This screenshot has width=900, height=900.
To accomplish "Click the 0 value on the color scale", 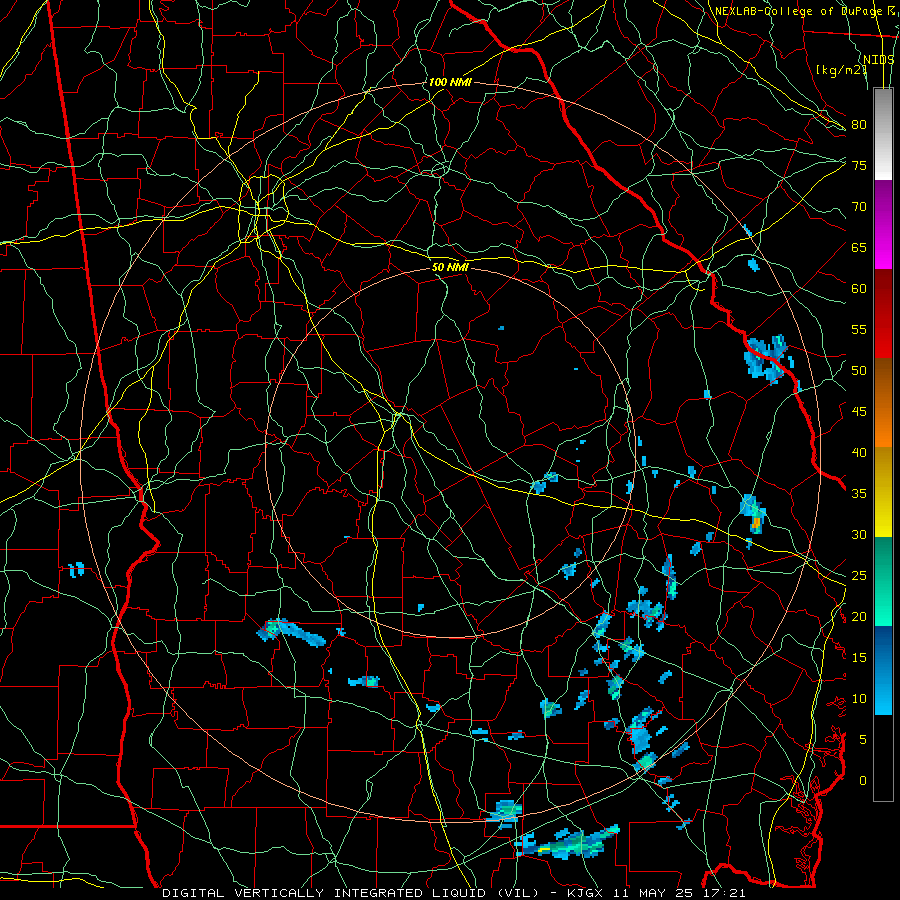I will click(863, 781).
